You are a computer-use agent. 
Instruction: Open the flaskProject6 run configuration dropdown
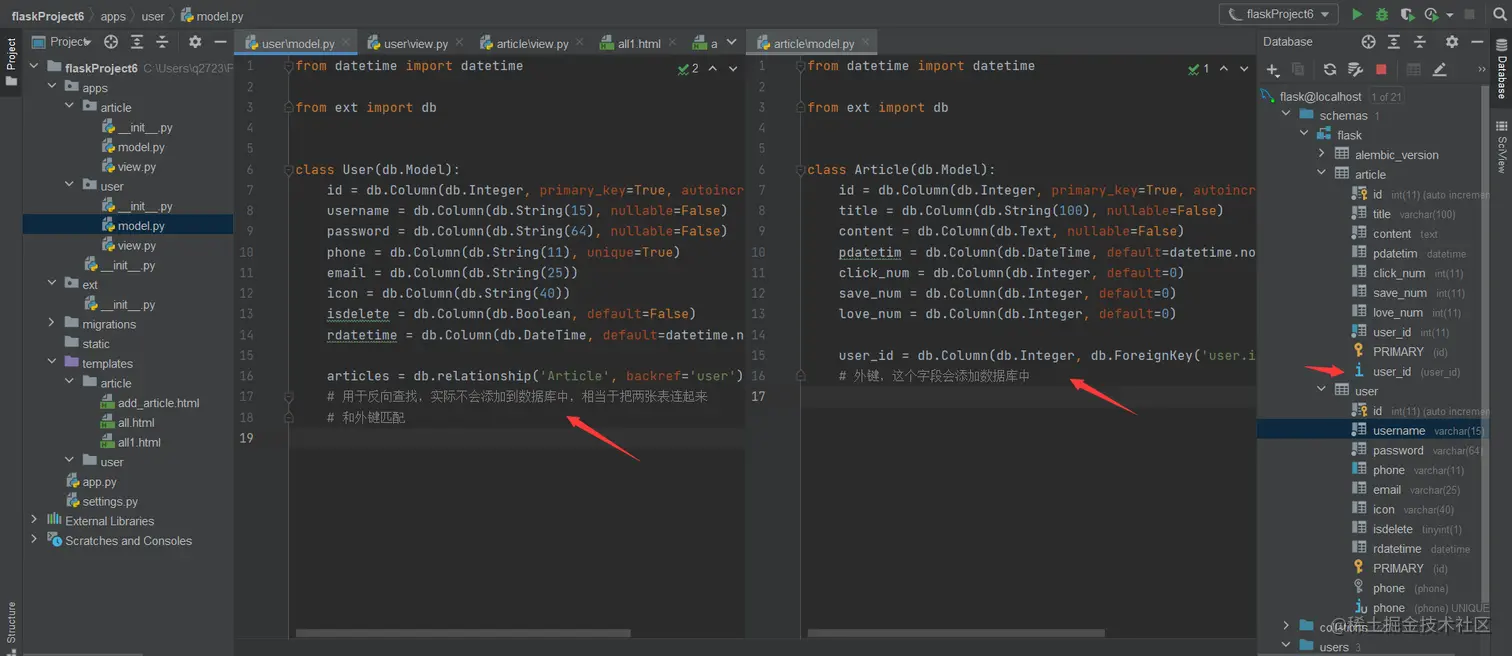pyautogui.click(x=1279, y=14)
